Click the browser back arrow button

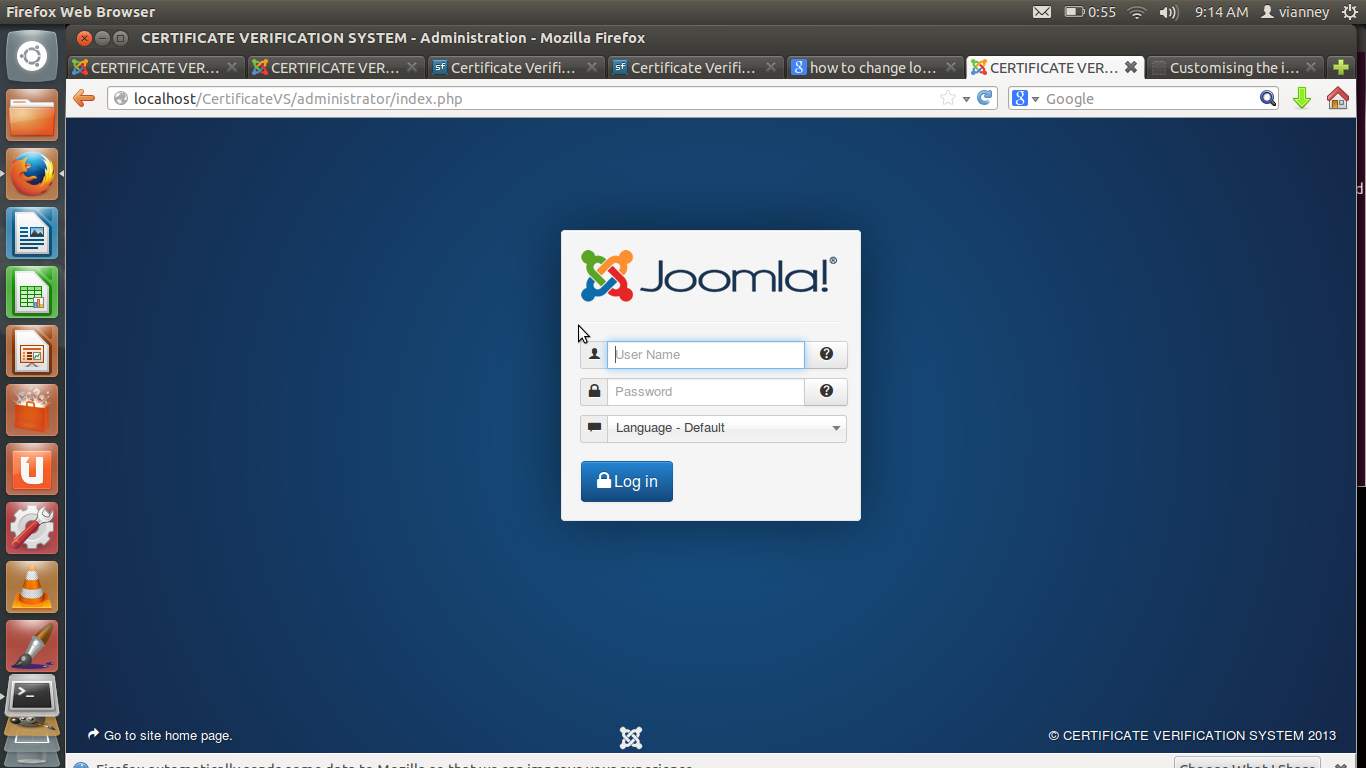click(x=84, y=98)
